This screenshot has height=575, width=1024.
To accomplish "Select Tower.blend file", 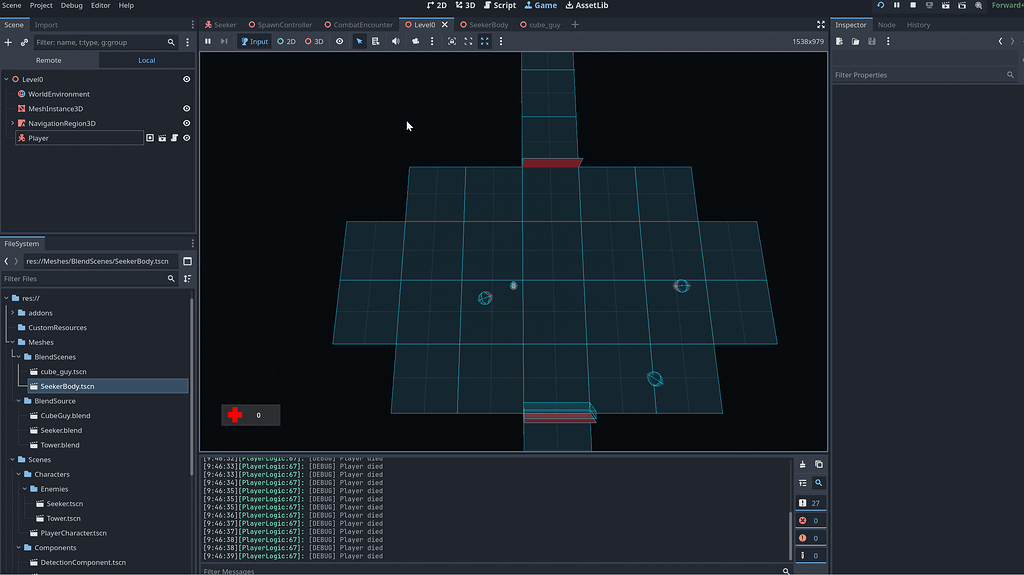I will [x=59, y=445].
